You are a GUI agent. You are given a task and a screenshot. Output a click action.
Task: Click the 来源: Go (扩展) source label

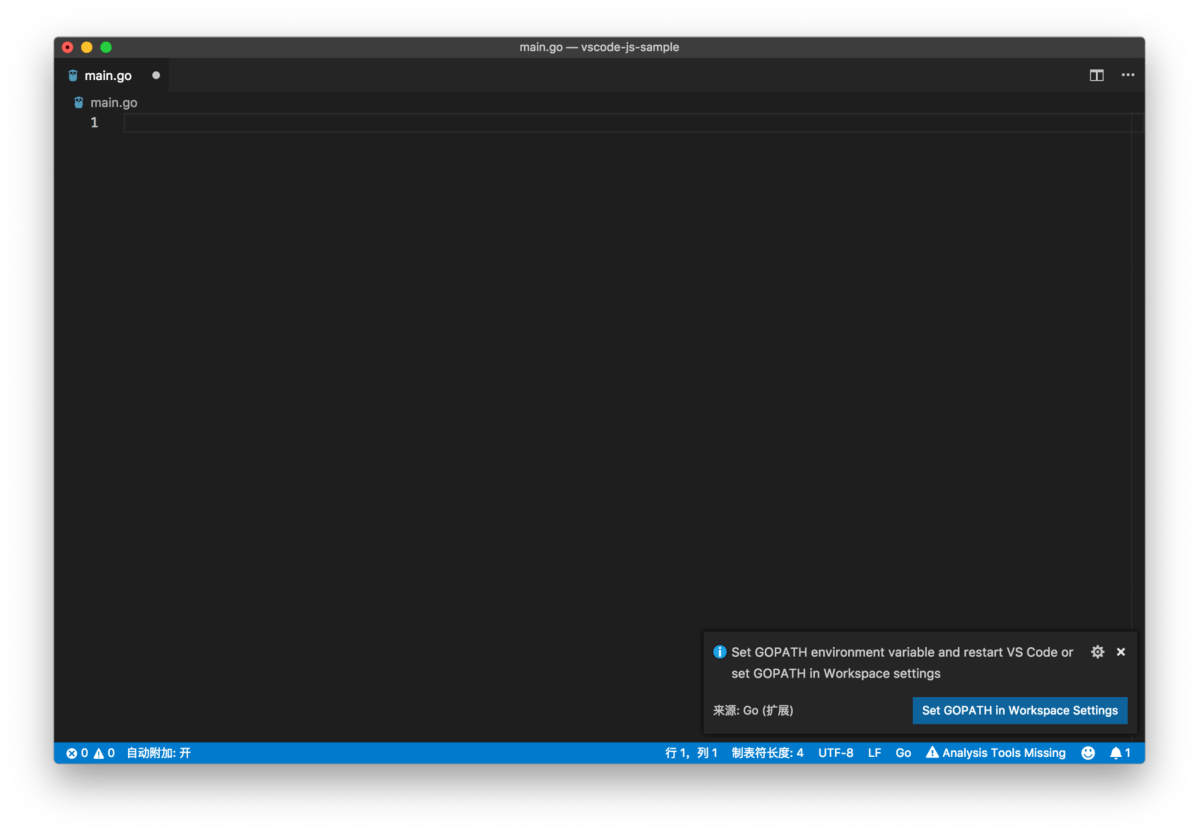(x=753, y=710)
